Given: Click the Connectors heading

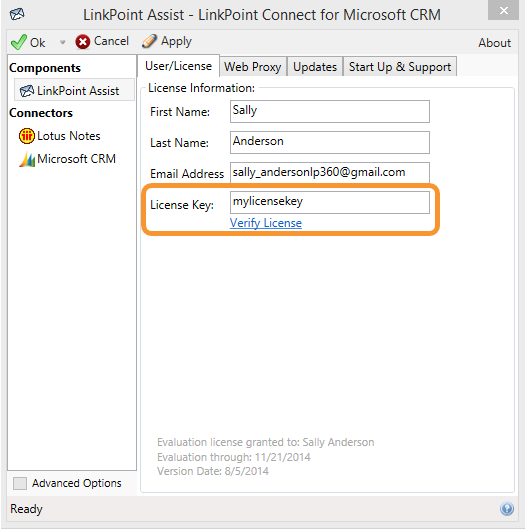Looking at the screenshot, I should pyautogui.click(x=41, y=113).
